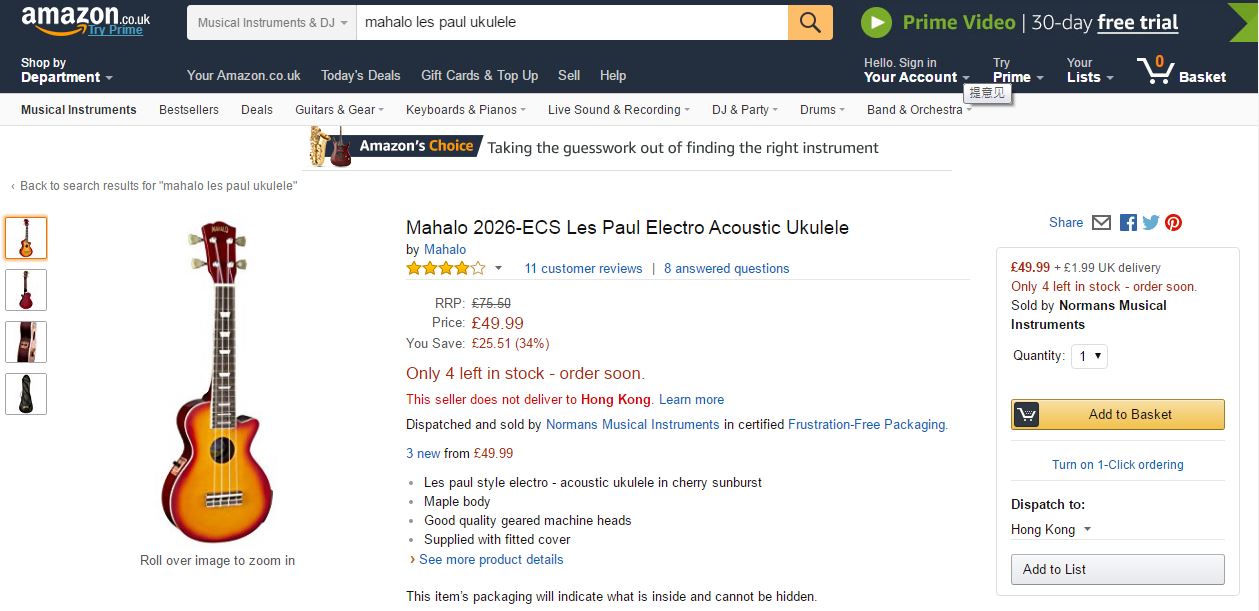Open the Musical Instruments & DJ search category dropdown
This screenshot has height=611, width=1259.
pyautogui.click(x=272, y=23)
